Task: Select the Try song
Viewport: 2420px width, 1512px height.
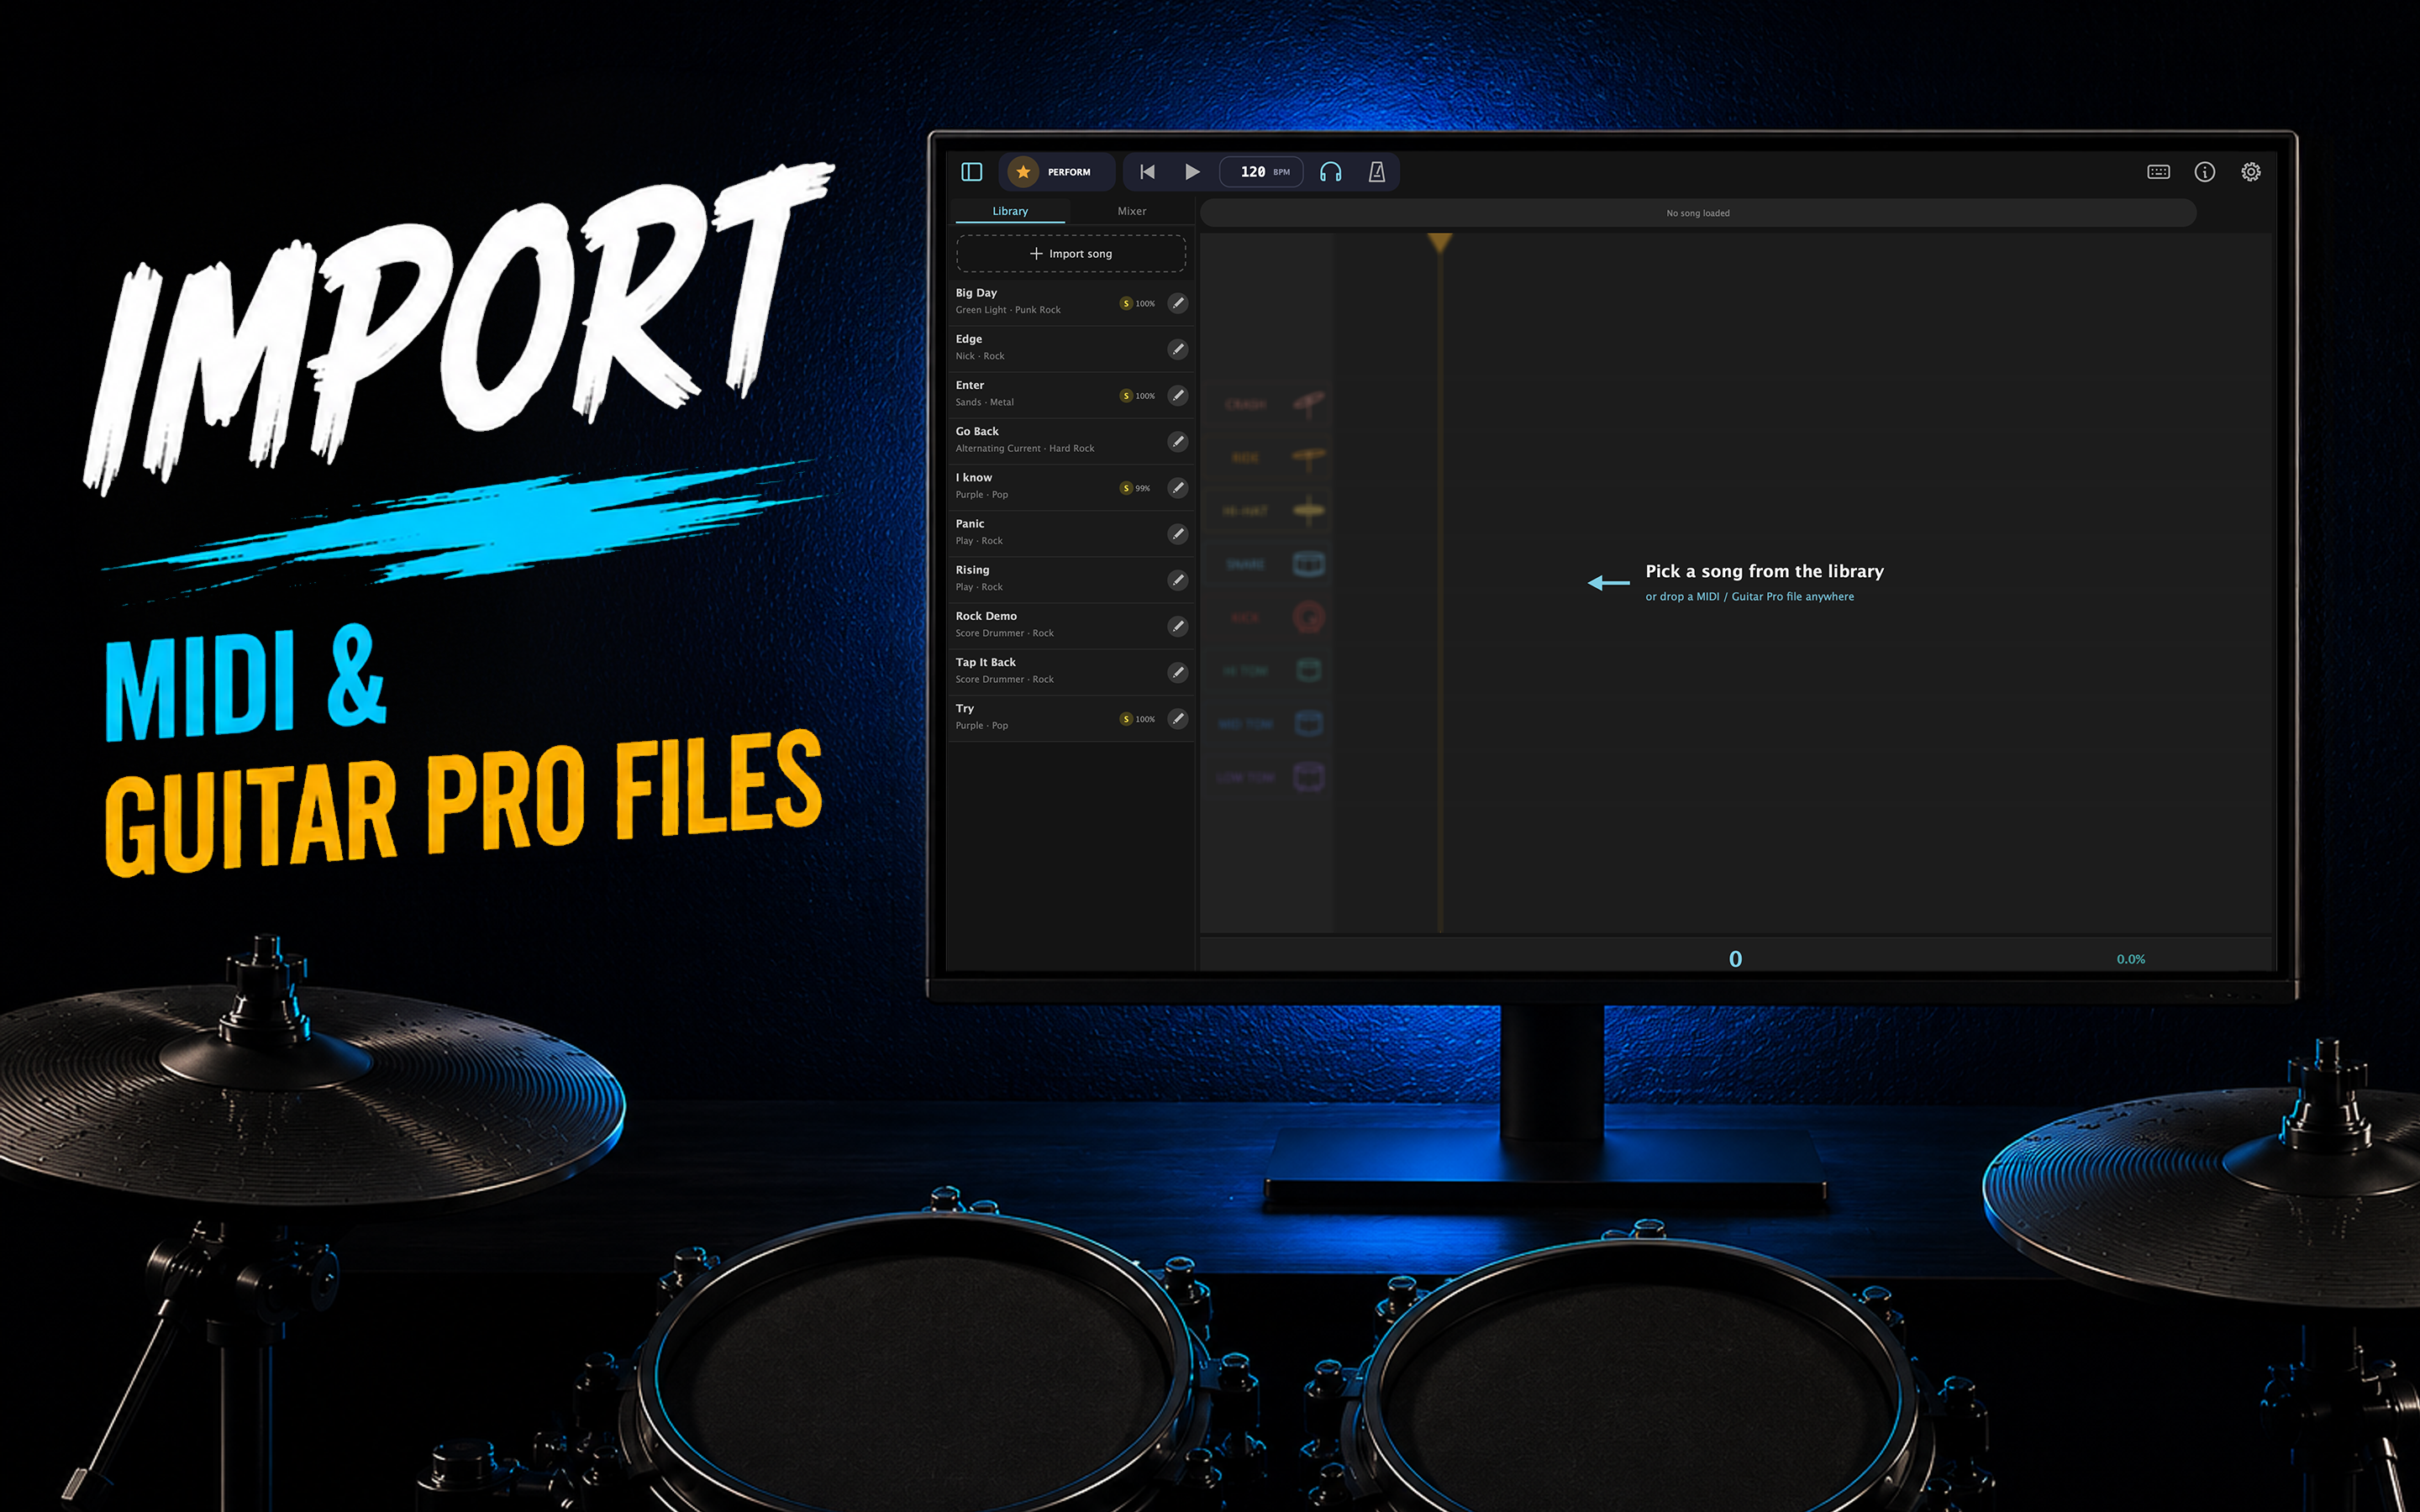Action: tap(1070, 717)
